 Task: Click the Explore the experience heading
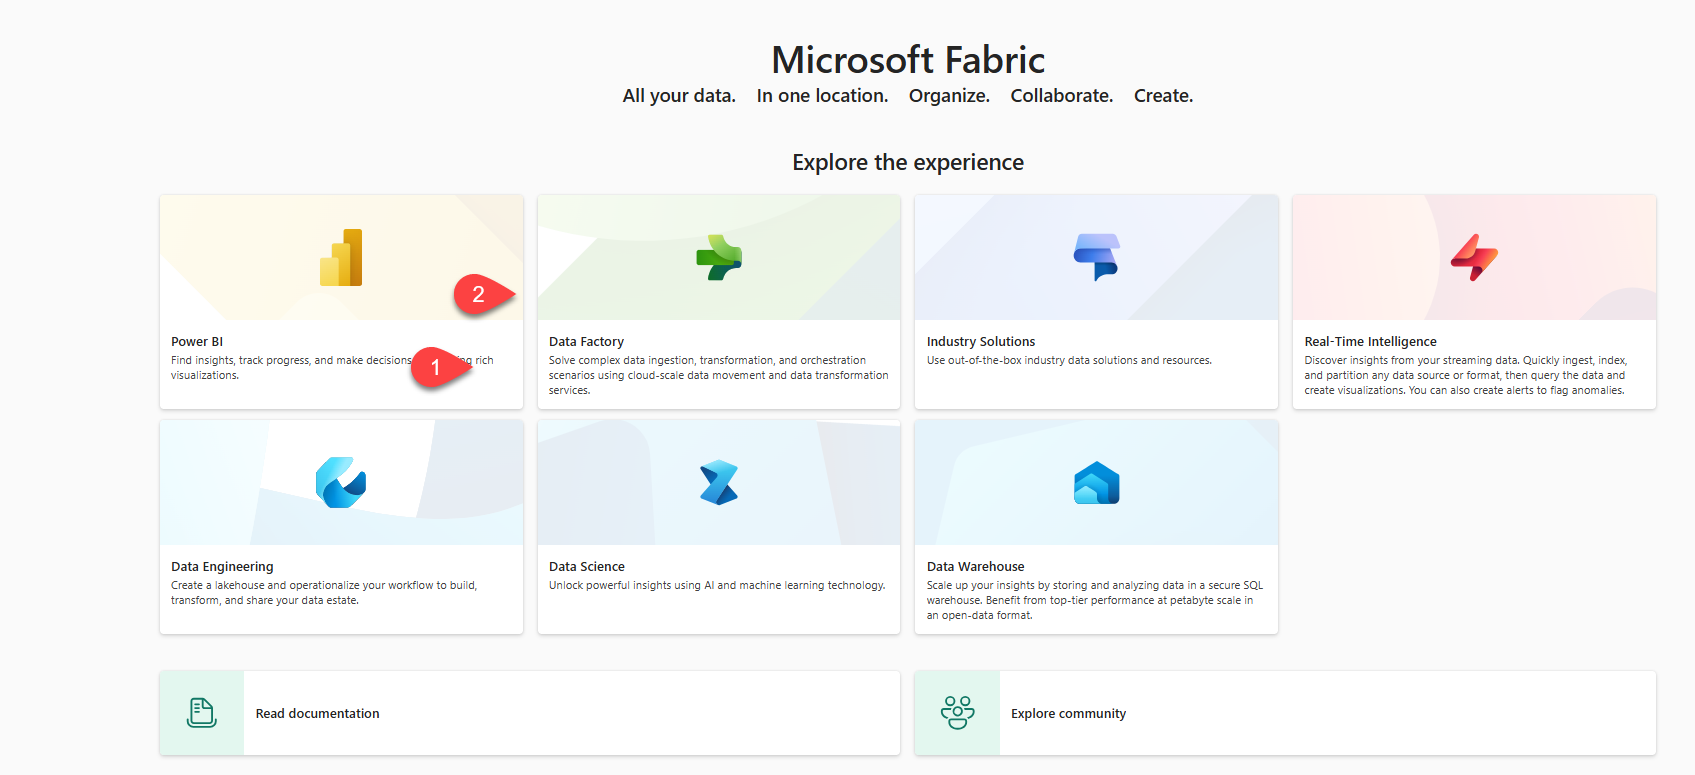pos(908,163)
